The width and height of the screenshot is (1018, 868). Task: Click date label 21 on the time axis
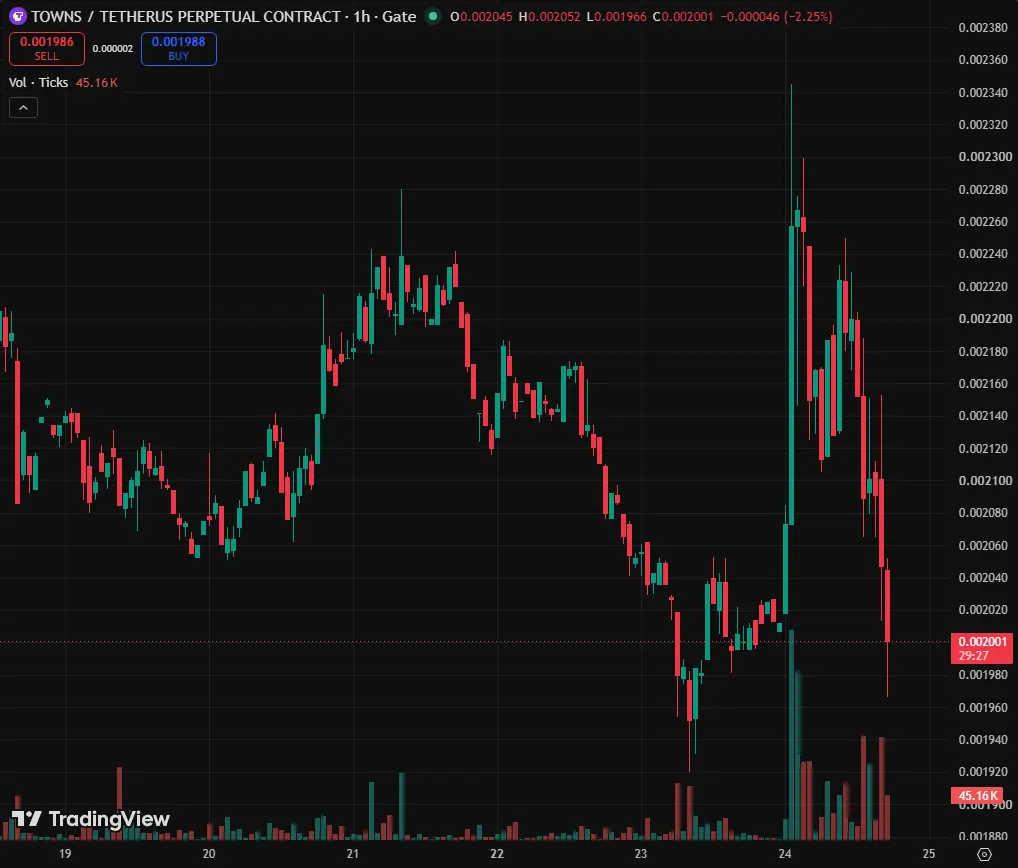click(353, 854)
